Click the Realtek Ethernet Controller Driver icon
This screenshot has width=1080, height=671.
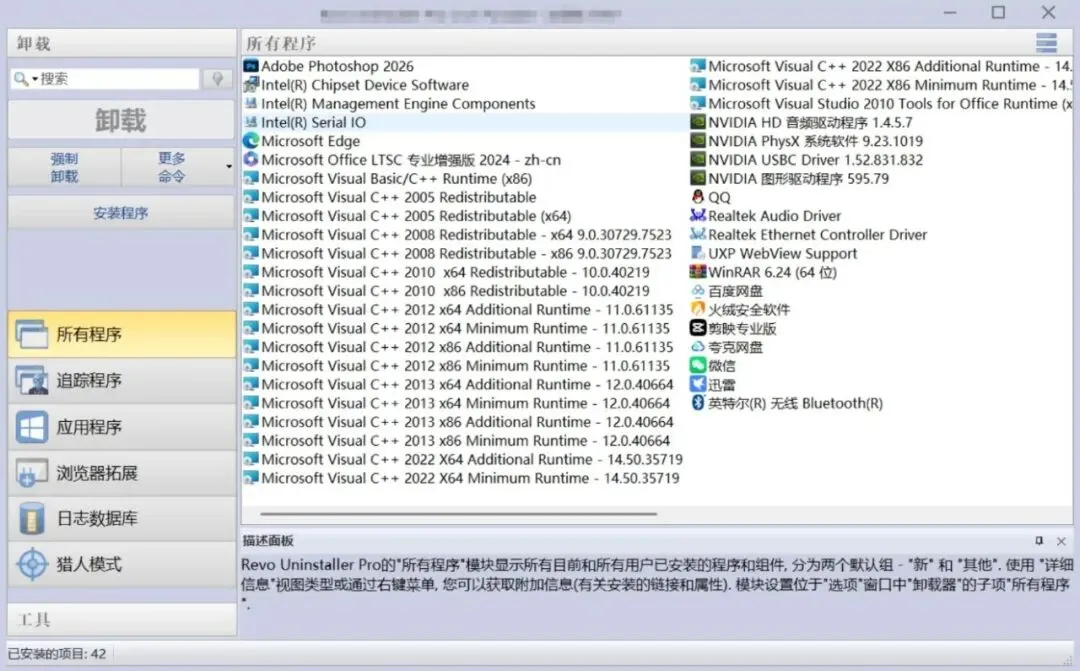[698, 234]
